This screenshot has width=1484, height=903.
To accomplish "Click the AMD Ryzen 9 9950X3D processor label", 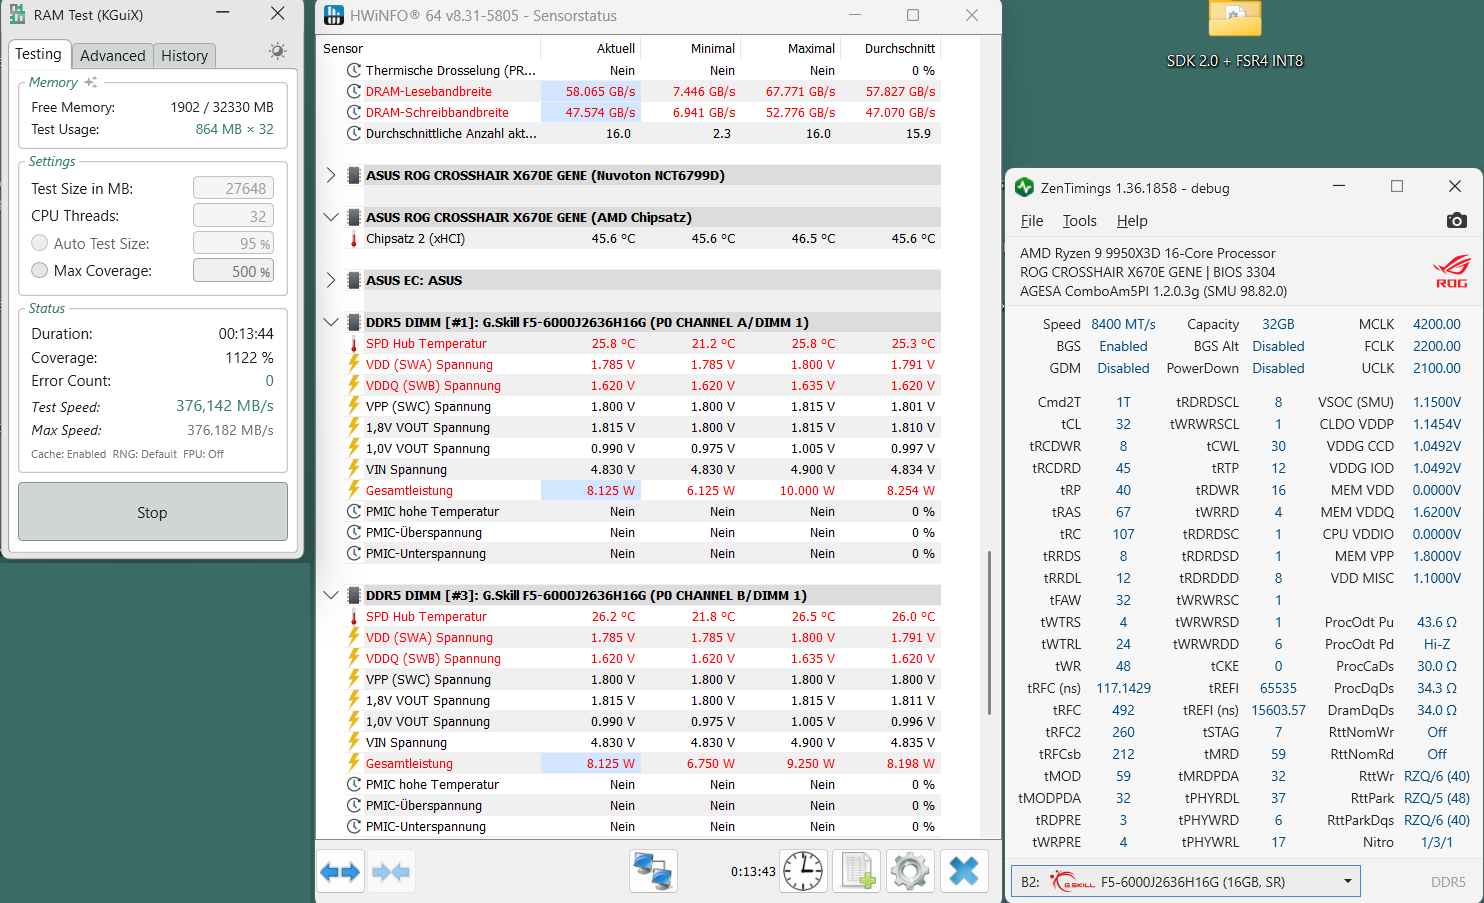I will [x=1148, y=253].
